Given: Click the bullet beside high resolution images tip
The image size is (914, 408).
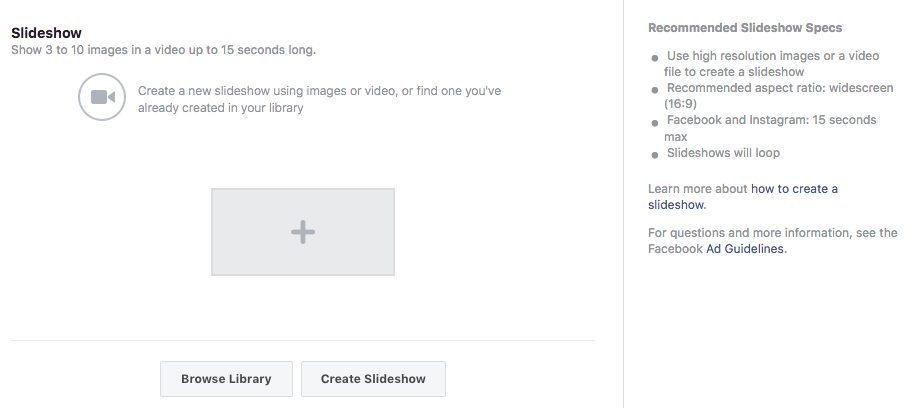Looking at the screenshot, I should (x=655, y=60).
